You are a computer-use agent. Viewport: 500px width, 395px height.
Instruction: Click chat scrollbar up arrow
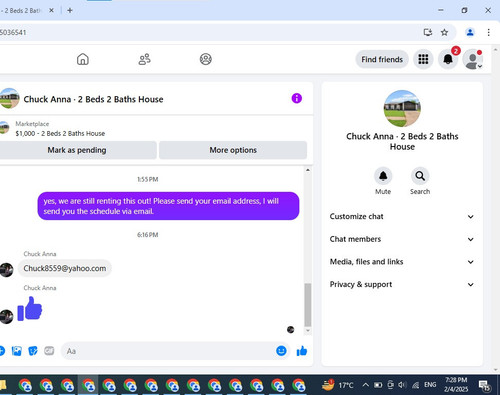coord(308,170)
